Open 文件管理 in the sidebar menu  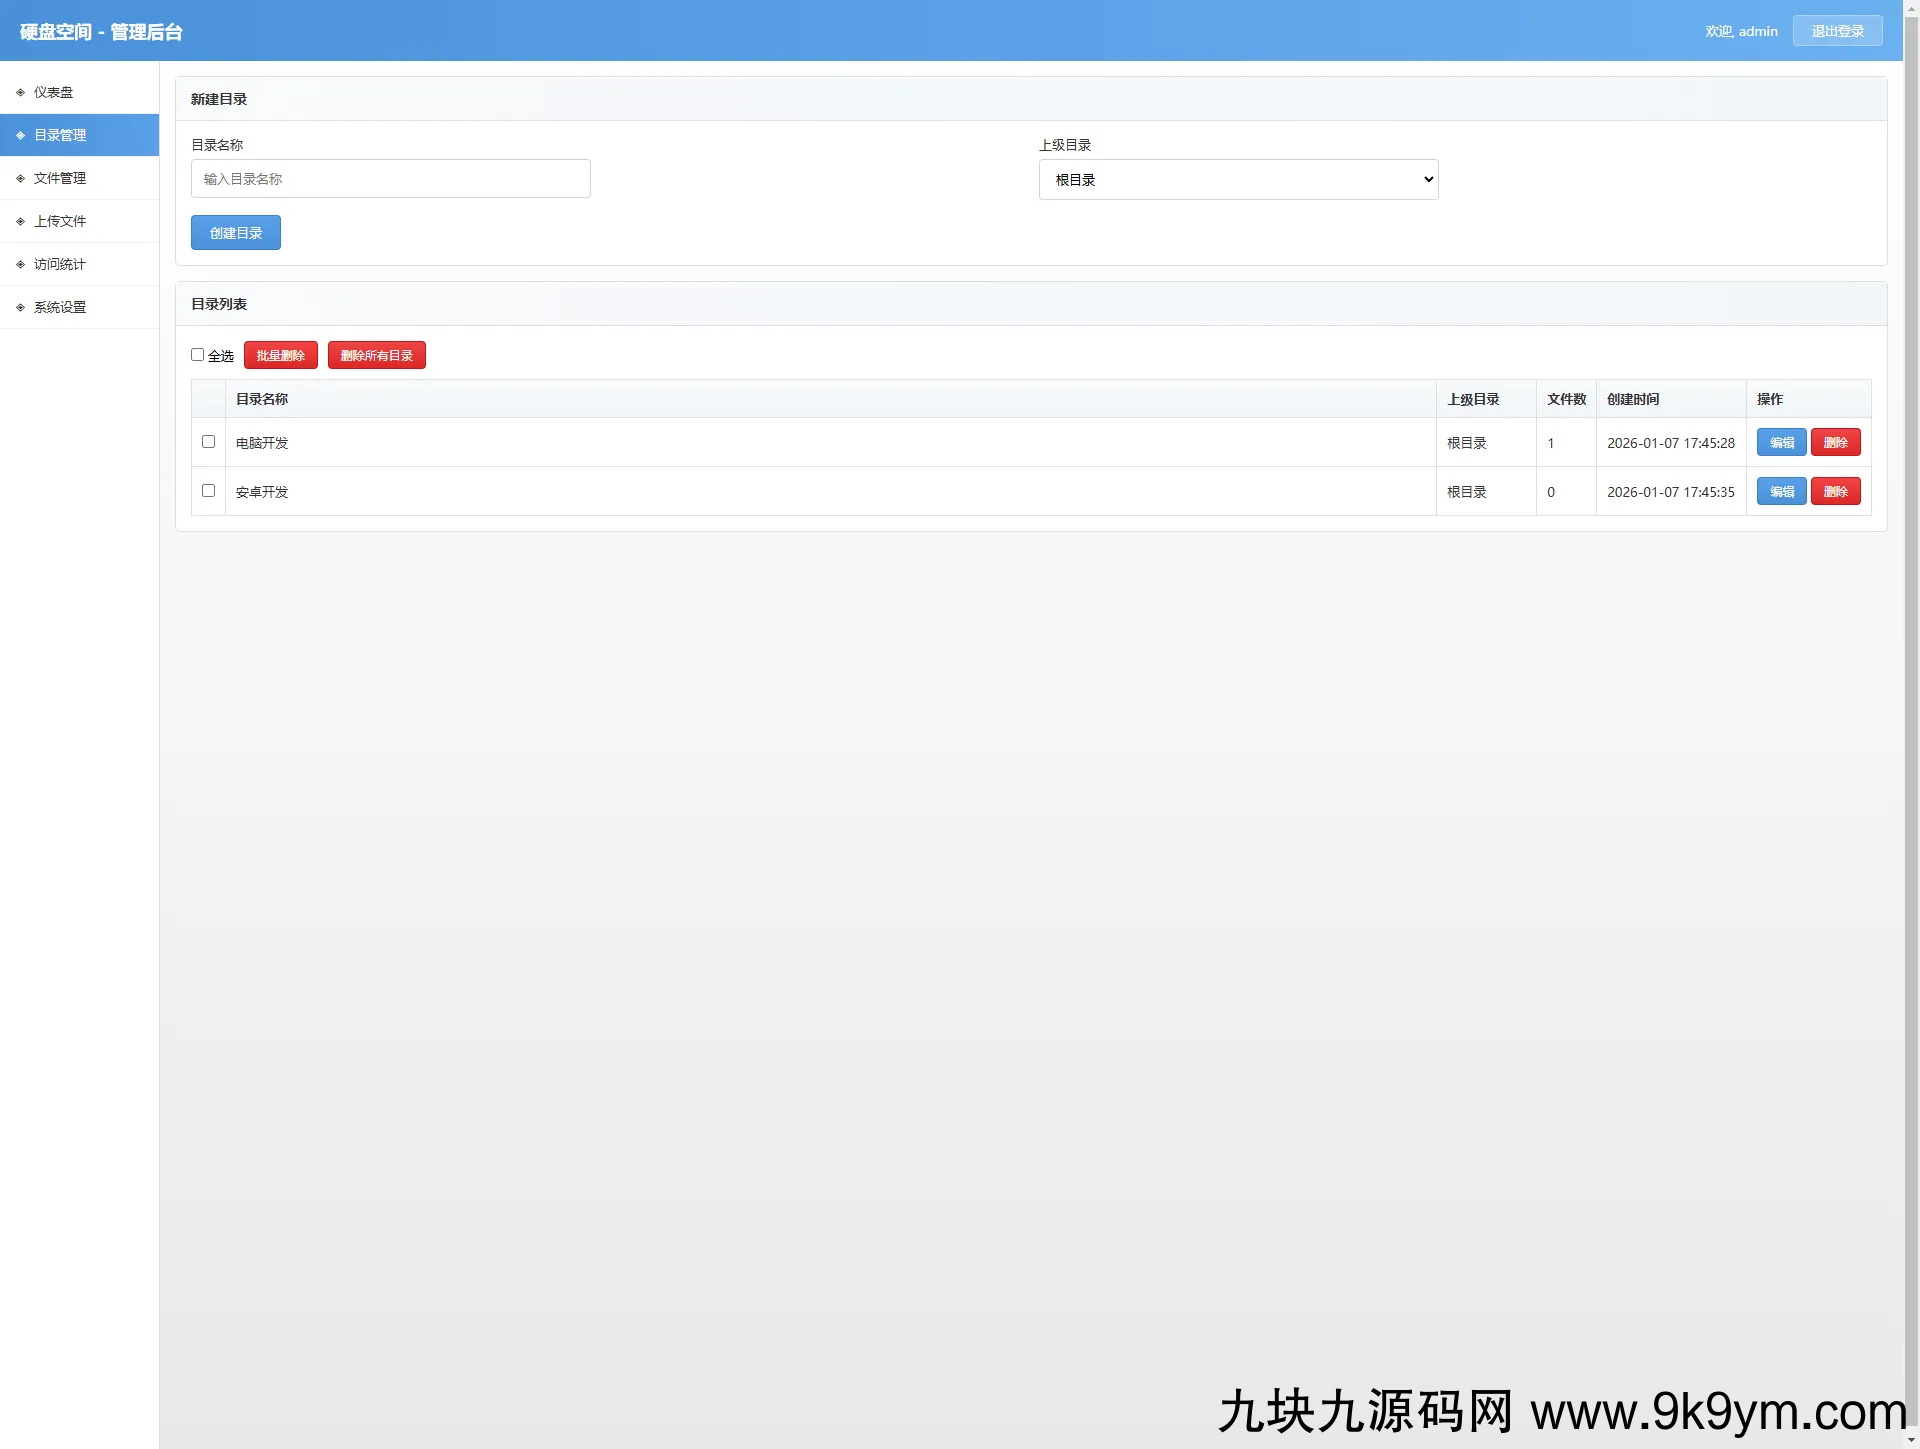coord(60,178)
